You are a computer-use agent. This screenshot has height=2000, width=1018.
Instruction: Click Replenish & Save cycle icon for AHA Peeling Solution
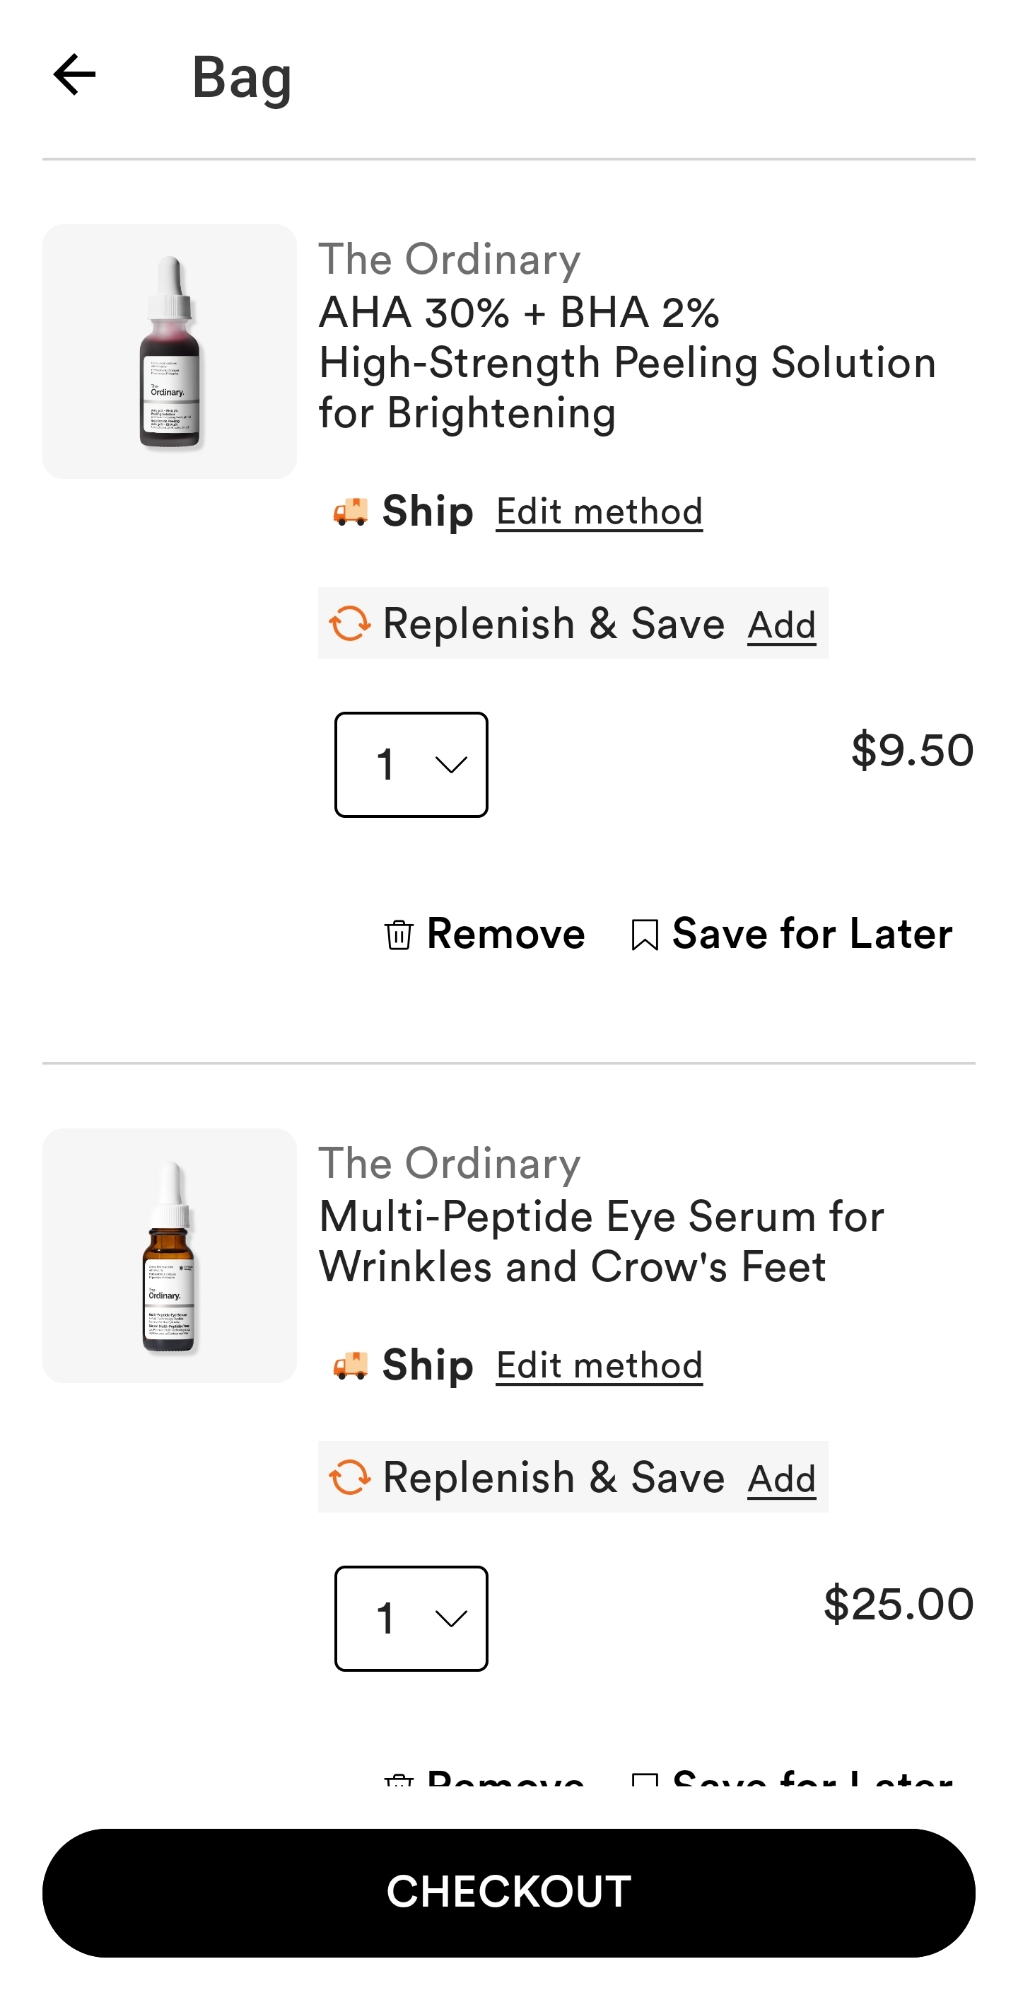350,624
